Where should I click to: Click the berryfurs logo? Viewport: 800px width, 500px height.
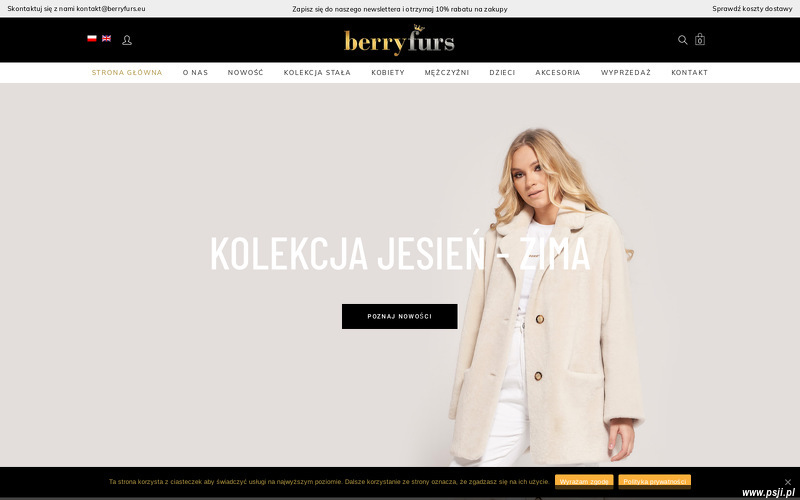point(399,40)
